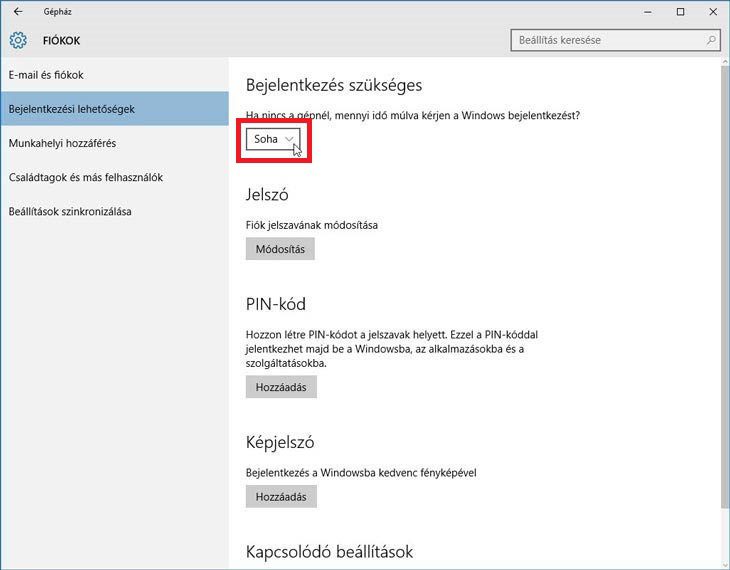Go to Munkahelyi hozzáférés

[62, 143]
